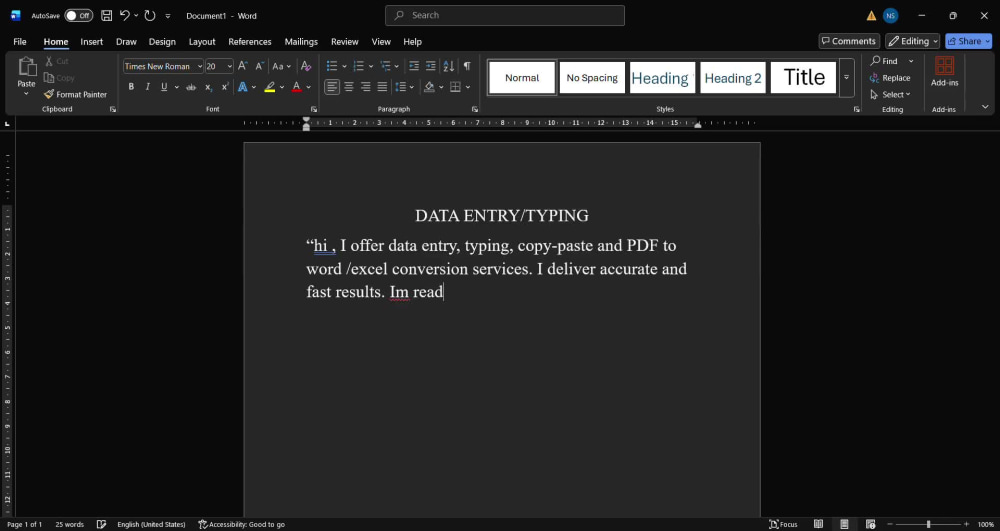This screenshot has width=1000, height=531.
Task: Apply the Title style
Action: (x=804, y=78)
